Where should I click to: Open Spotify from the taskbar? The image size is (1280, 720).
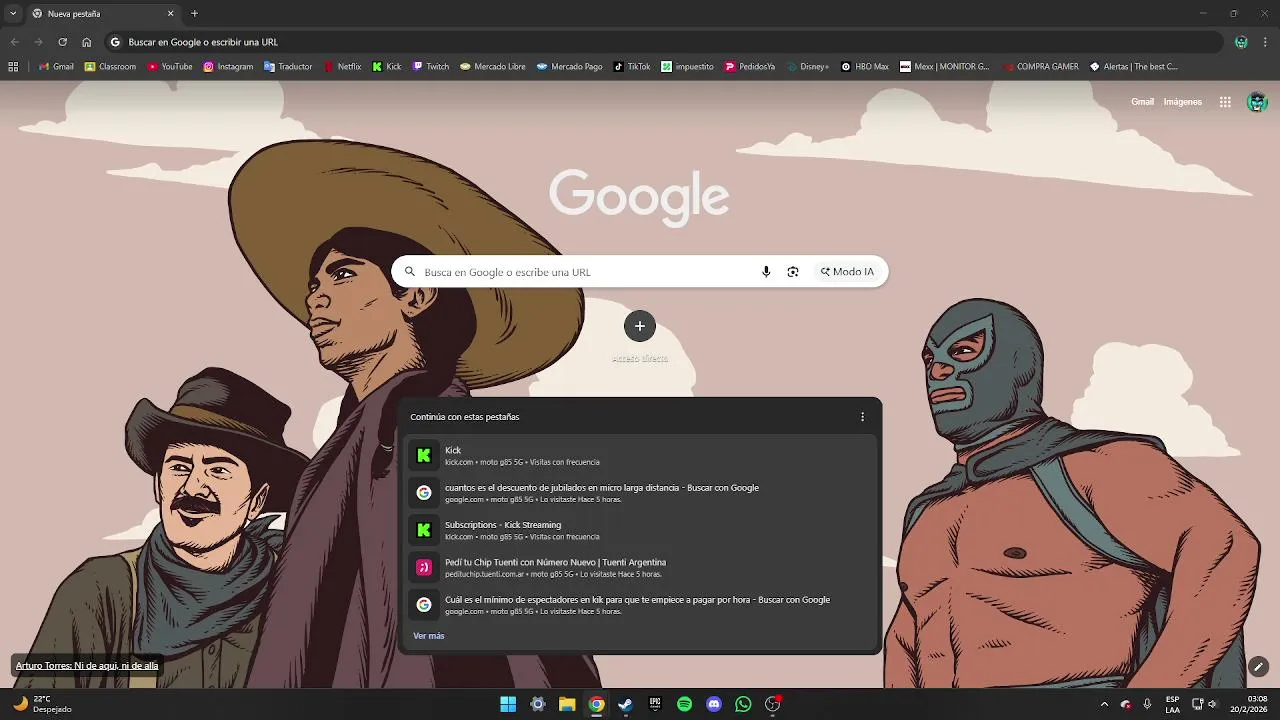click(684, 704)
